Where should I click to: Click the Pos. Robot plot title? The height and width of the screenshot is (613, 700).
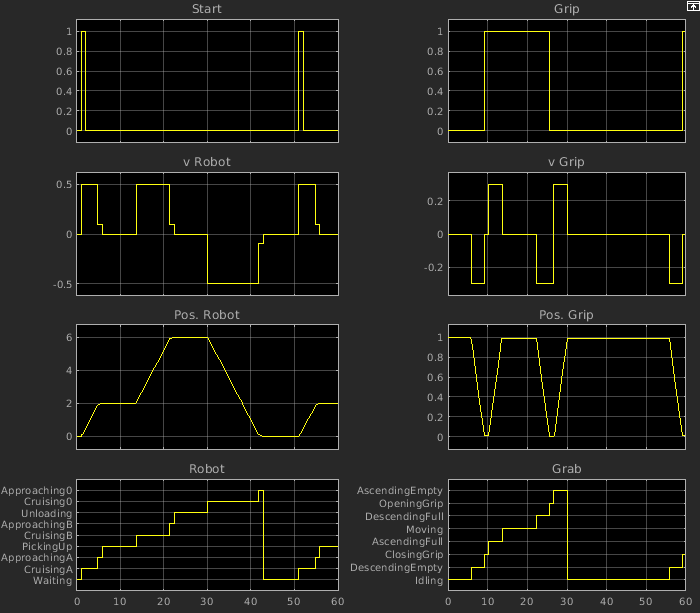tap(207, 315)
